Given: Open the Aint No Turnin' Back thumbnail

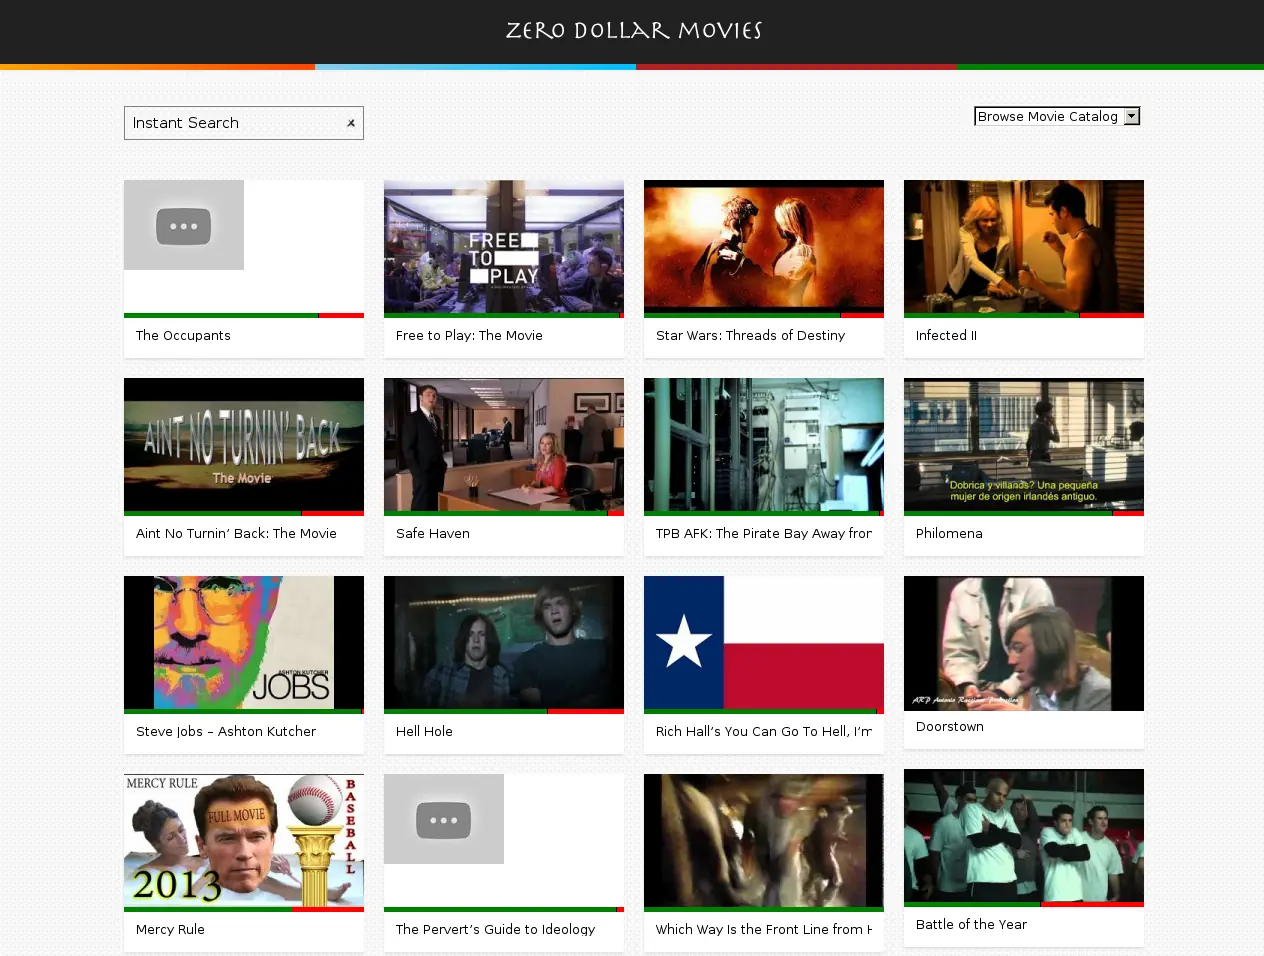Looking at the screenshot, I should click(x=244, y=445).
